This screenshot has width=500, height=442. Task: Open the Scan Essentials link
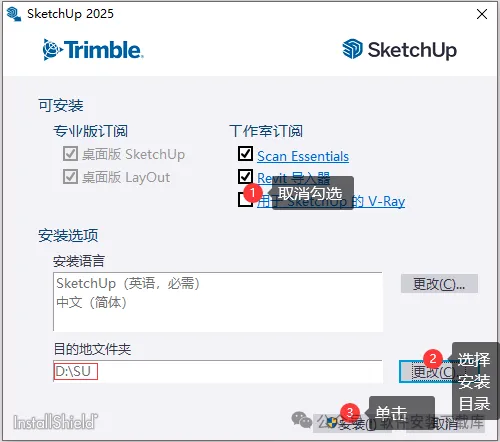pos(303,156)
